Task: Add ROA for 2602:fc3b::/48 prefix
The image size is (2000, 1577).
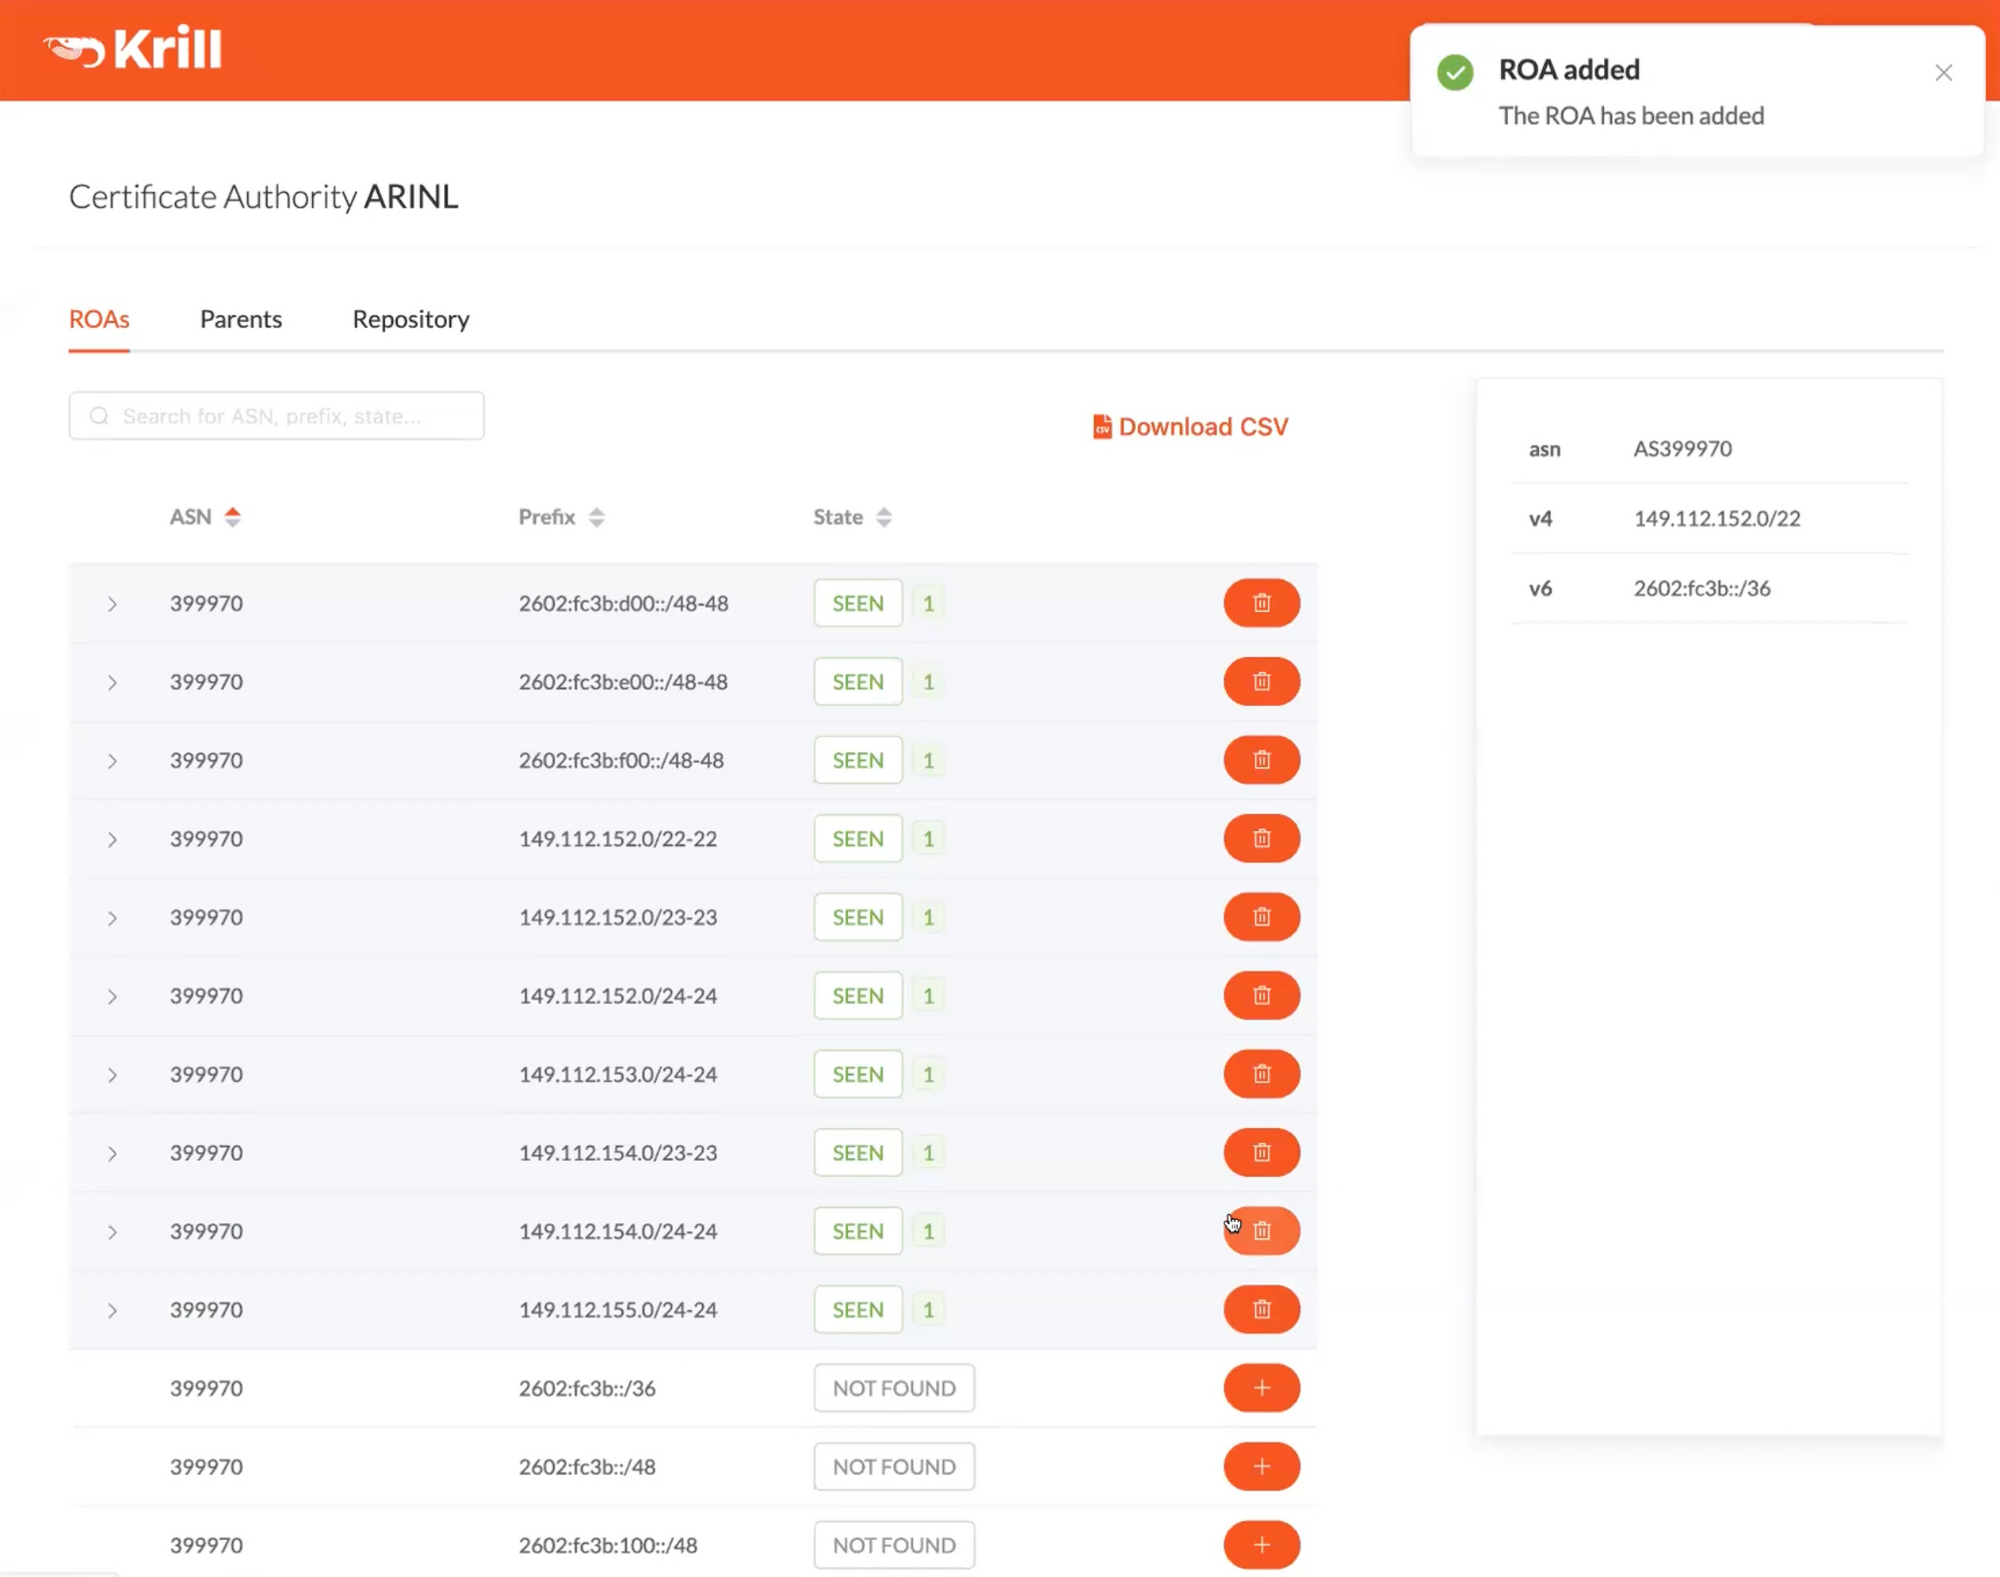Action: tap(1261, 1466)
